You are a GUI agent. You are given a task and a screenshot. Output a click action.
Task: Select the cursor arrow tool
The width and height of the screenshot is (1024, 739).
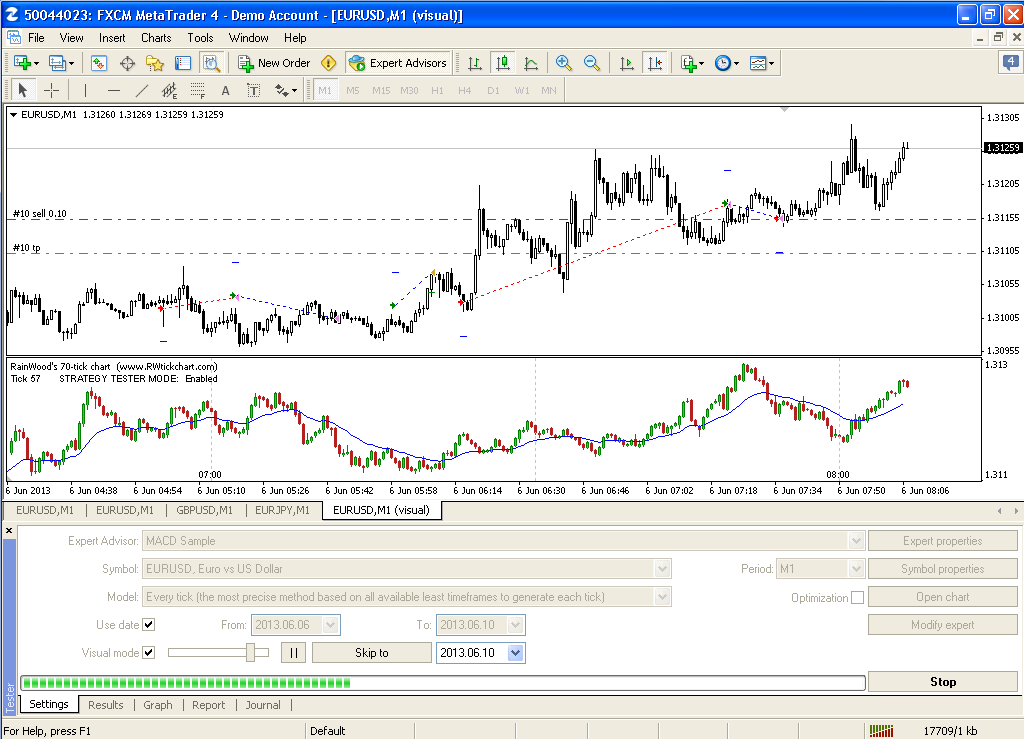tap(23, 90)
